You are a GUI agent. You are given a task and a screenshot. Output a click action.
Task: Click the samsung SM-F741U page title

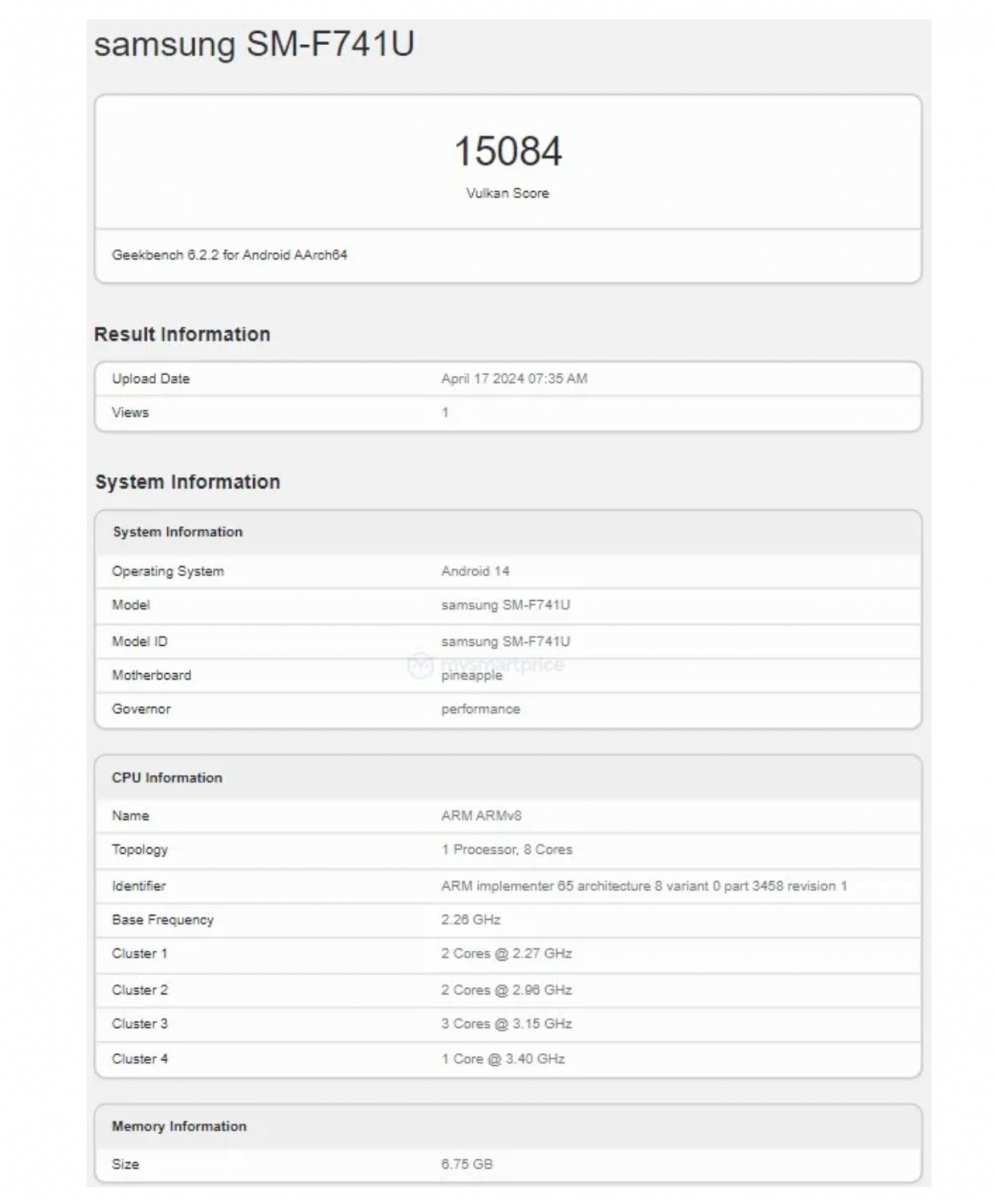[254, 45]
